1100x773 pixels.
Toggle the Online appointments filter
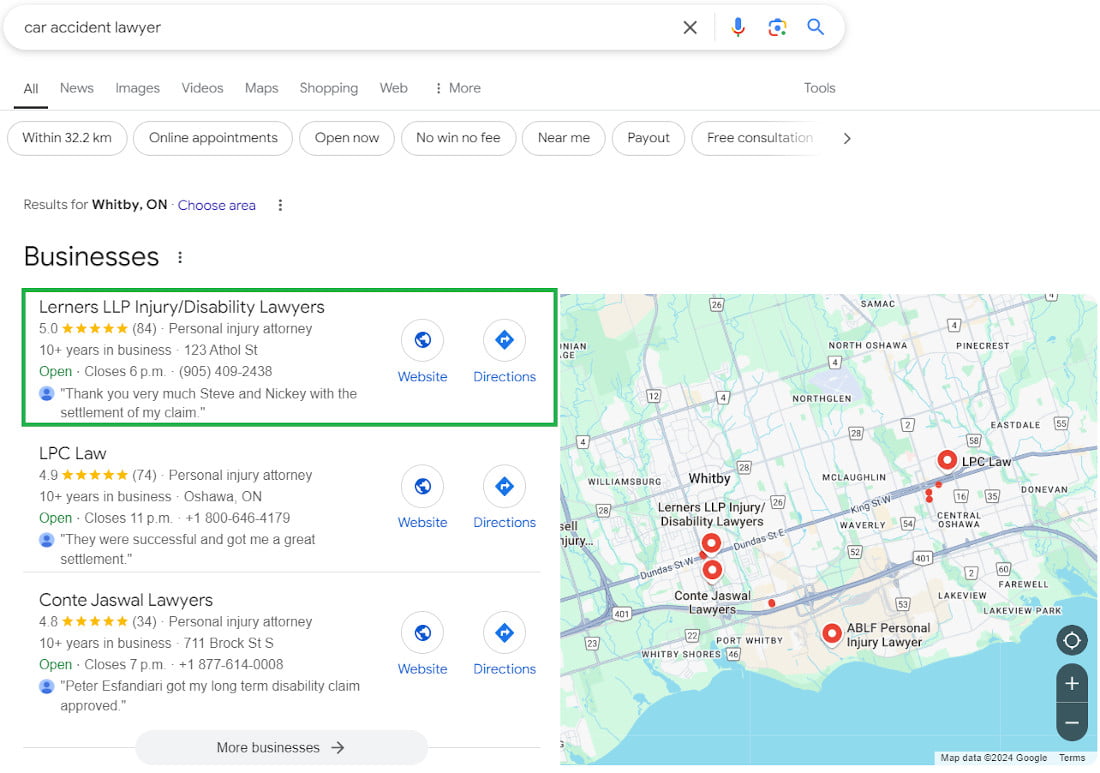pyautogui.click(x=213, y=138)
